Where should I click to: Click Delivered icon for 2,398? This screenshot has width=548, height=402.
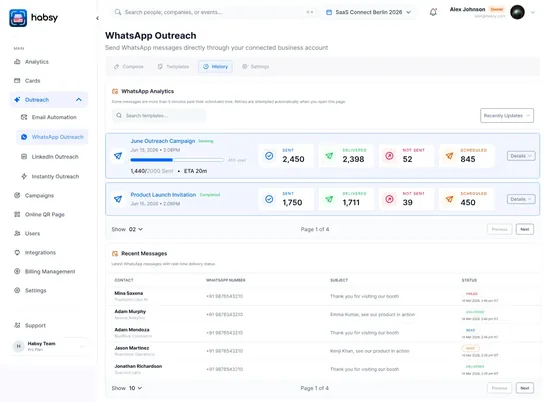tap(329, 156)
